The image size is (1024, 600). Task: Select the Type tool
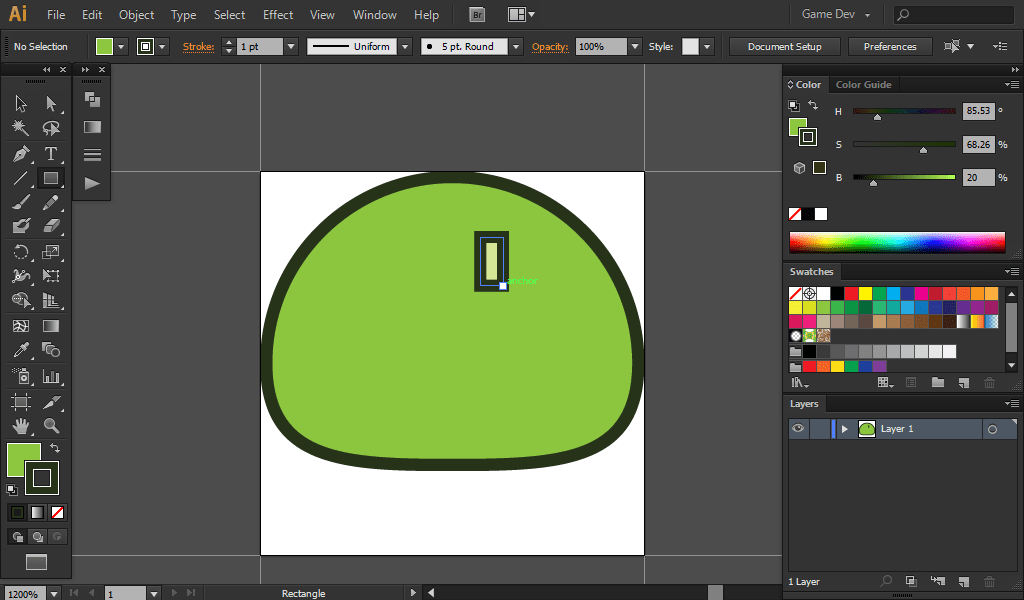[50, 153]
